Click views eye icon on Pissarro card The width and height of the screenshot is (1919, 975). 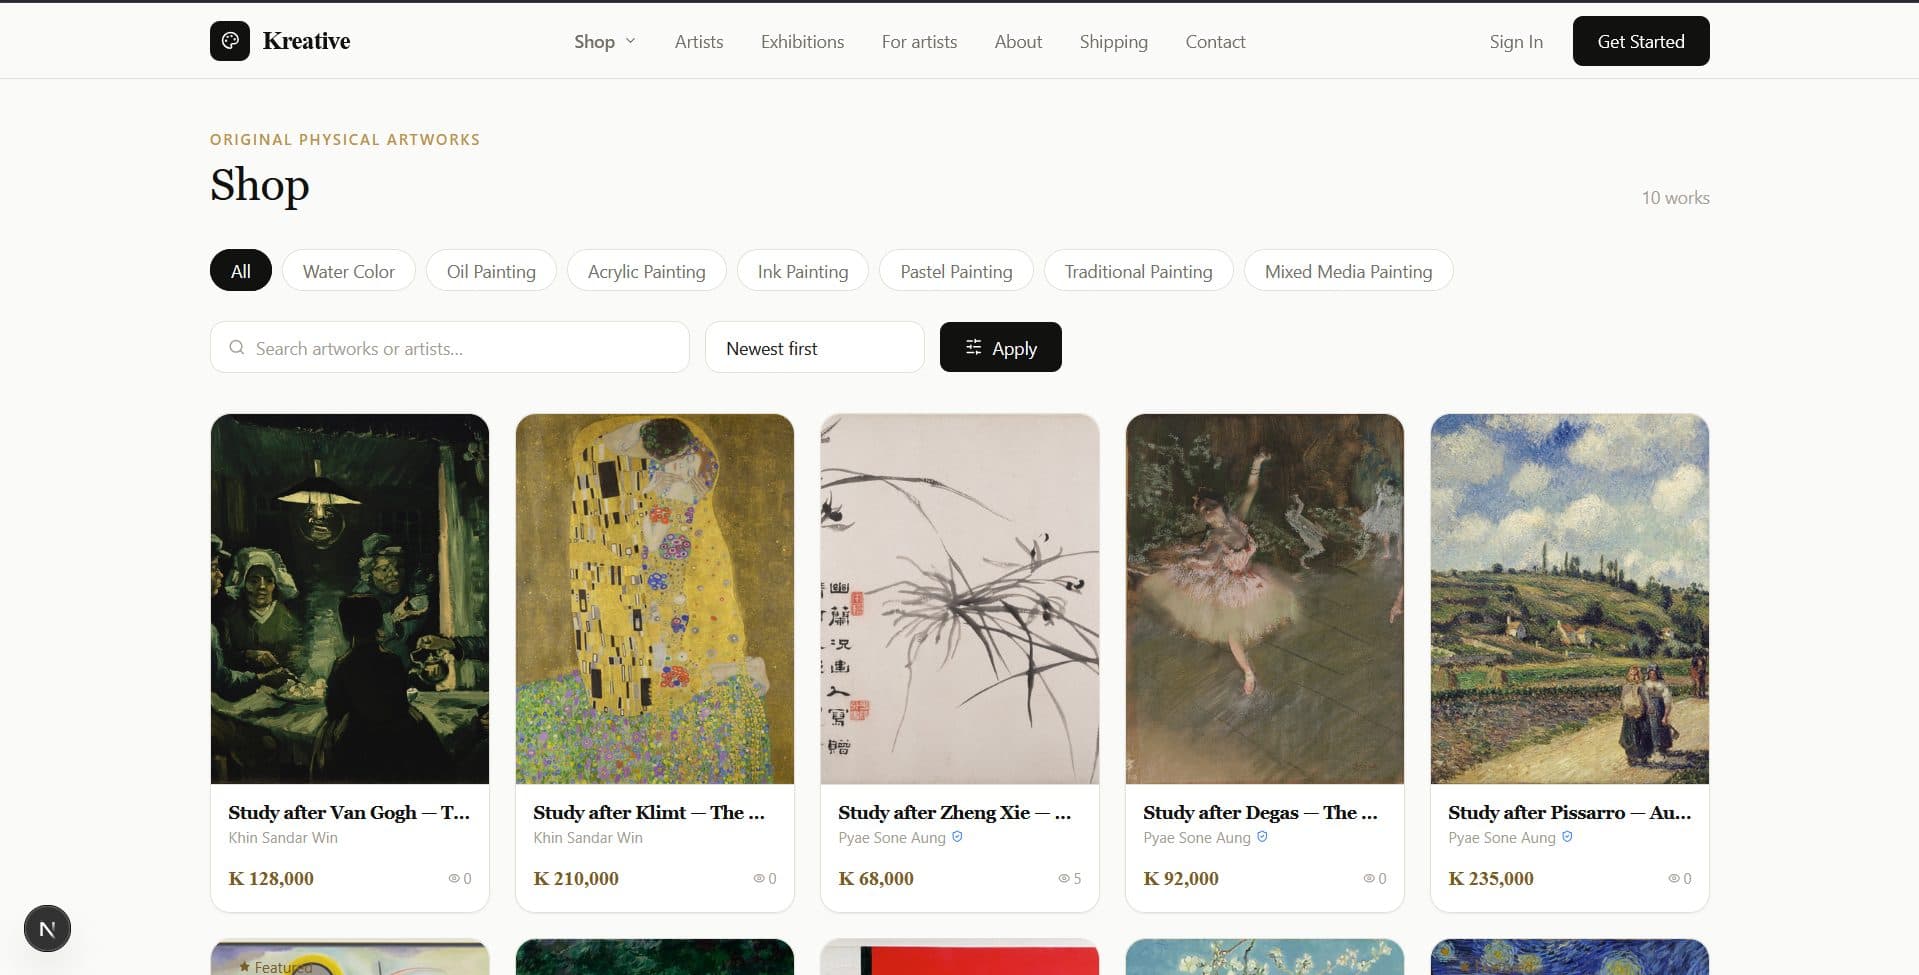pos(1674,878)
